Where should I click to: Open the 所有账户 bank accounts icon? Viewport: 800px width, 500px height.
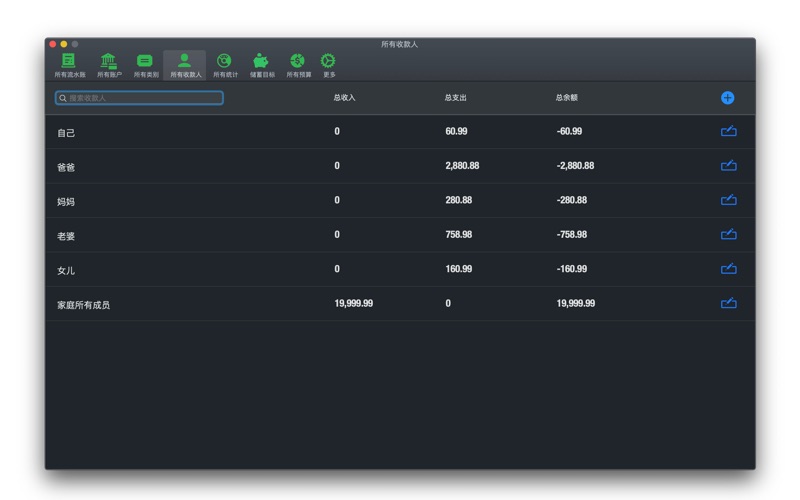(x=108, y=62)
